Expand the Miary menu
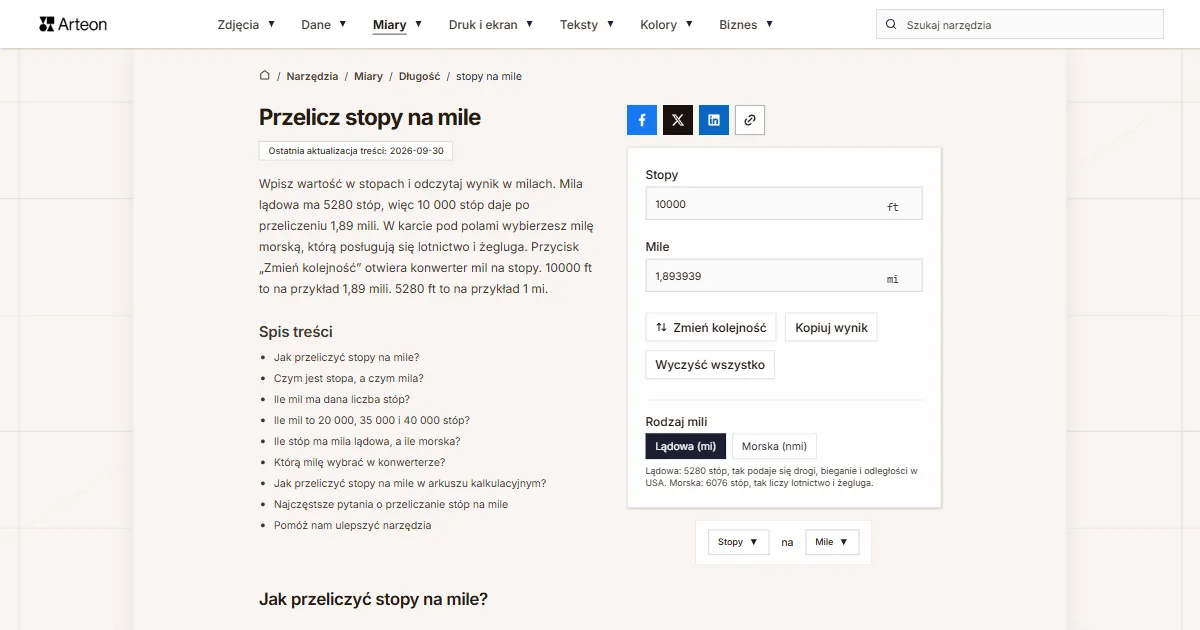This screenshot has height=630, width=1200. tap(397, 25)
